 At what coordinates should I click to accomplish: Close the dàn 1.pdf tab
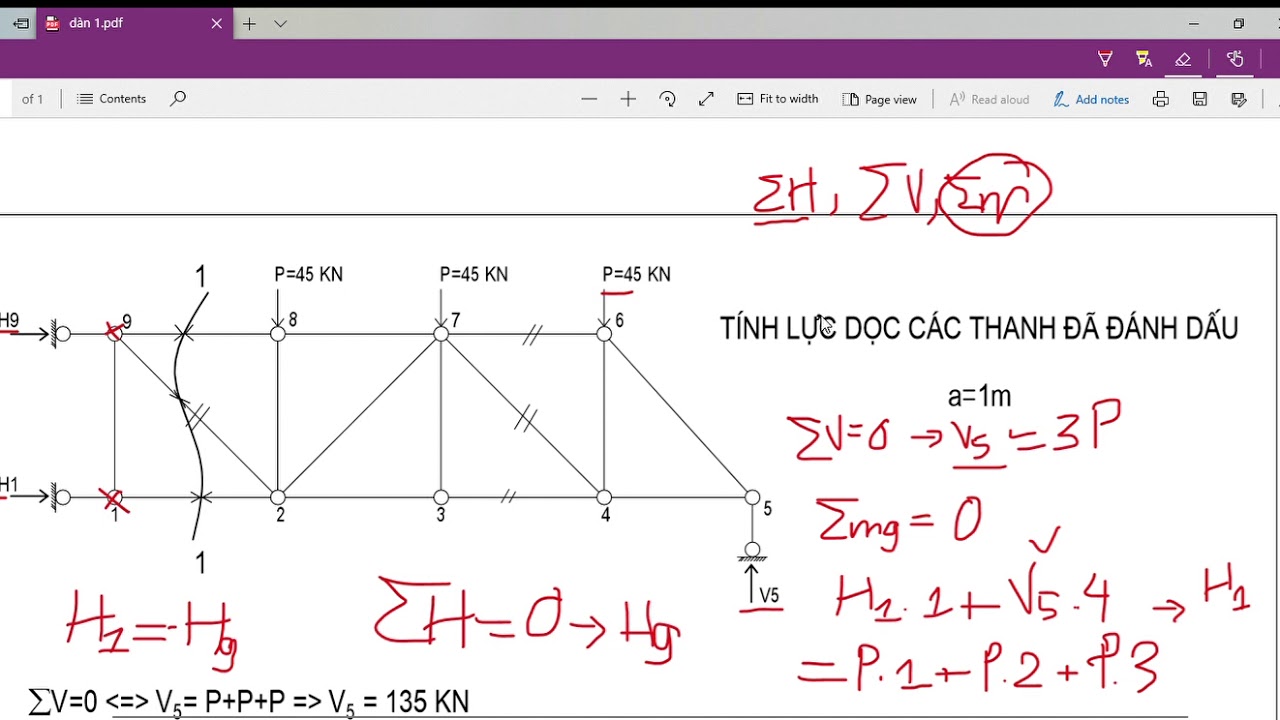click(216, 23)
